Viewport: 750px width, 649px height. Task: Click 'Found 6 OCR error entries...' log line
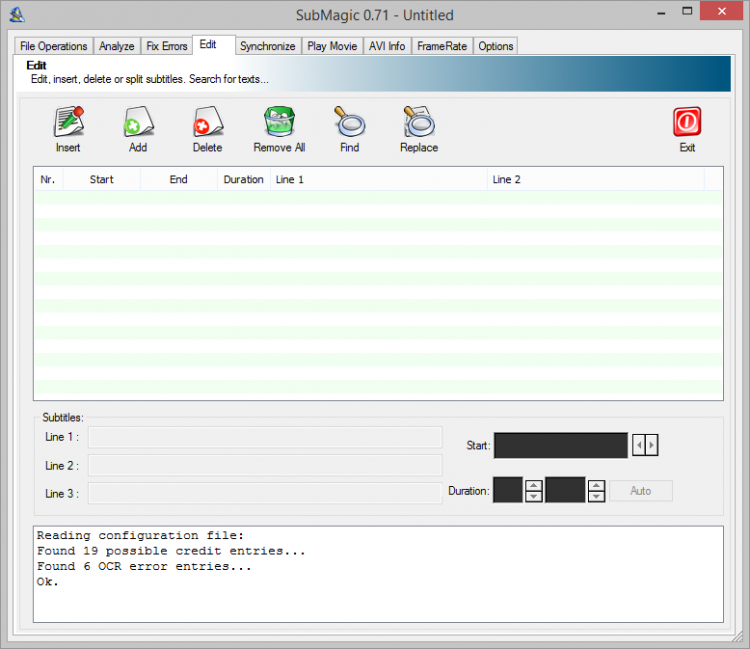[144, 566]
